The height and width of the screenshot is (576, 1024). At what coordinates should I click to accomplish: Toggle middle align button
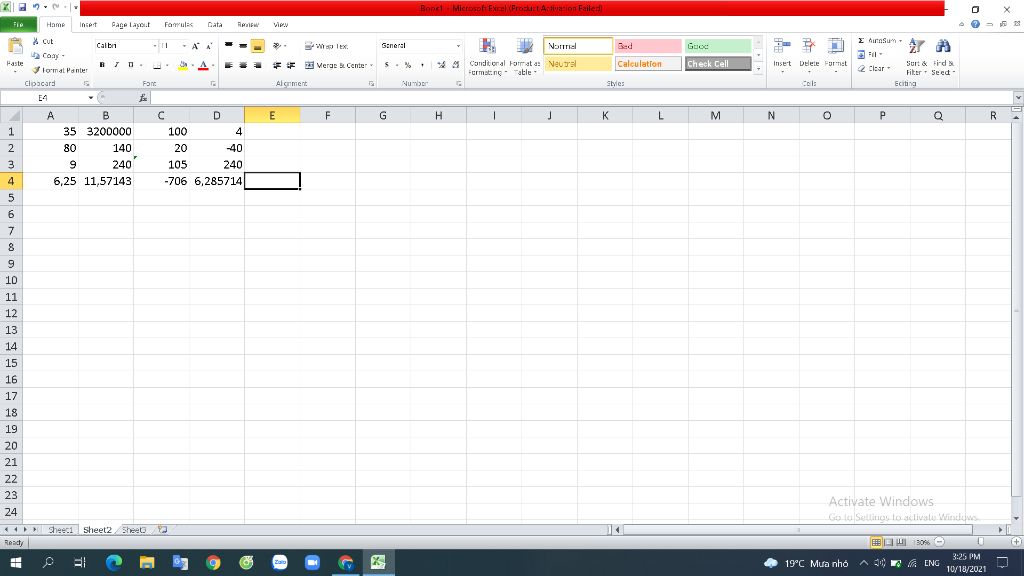[243, 46]
